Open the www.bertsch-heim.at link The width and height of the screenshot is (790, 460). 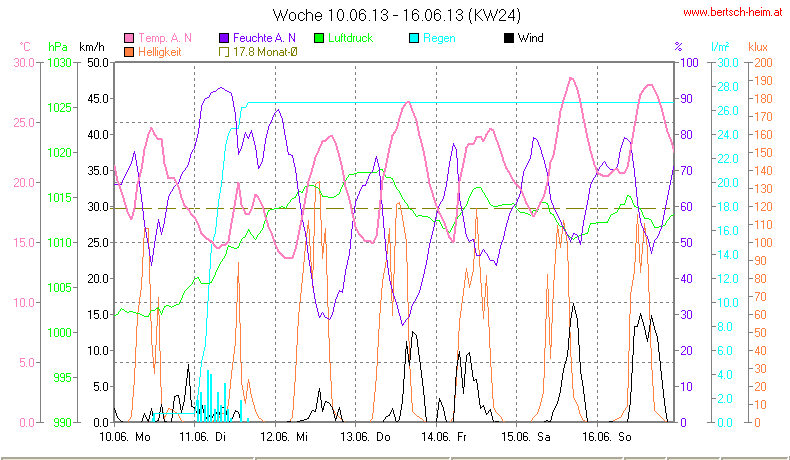[x=733, y=12]
